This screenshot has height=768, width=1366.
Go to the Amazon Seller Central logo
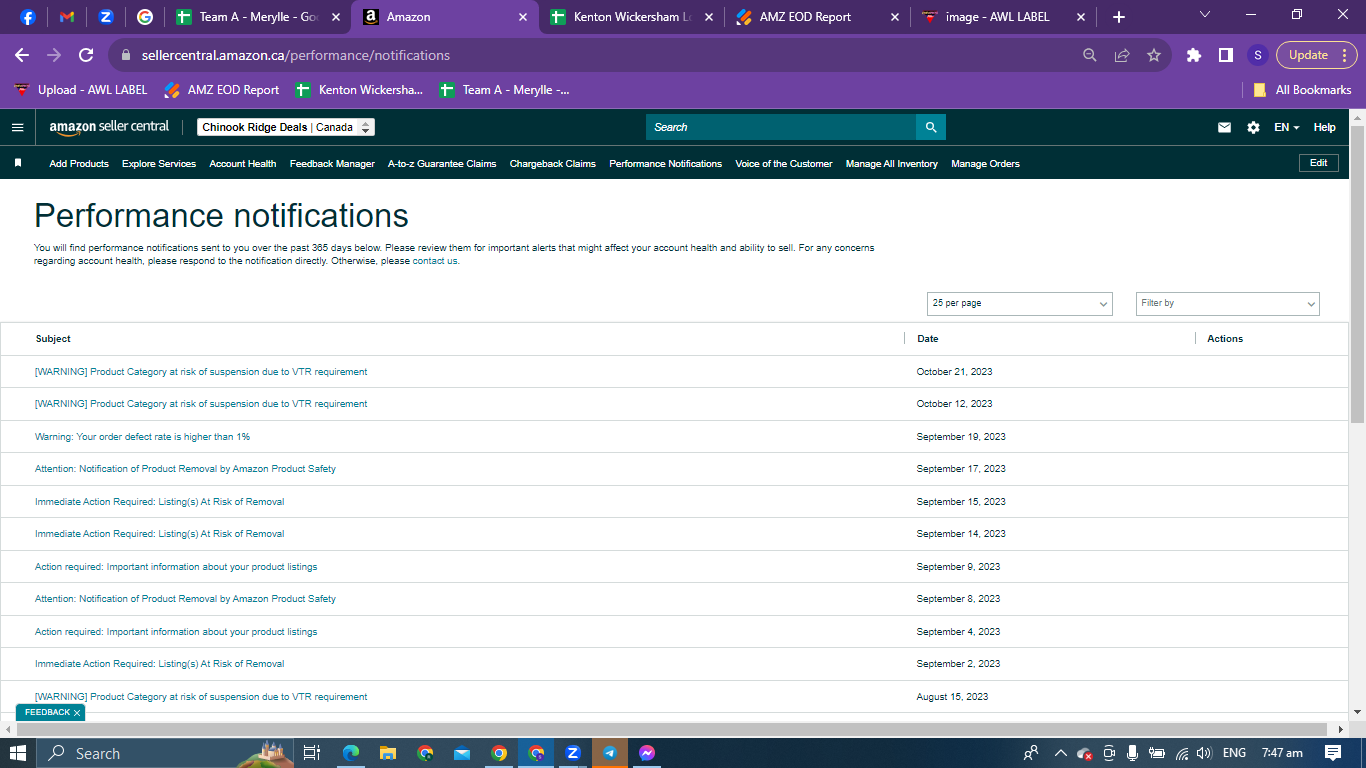(109, 127)
